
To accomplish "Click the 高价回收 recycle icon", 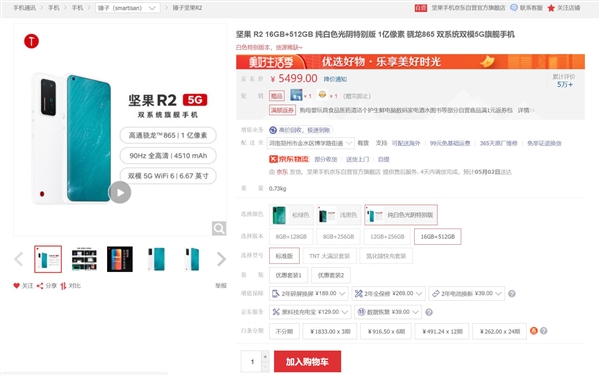I will (x=273, y=130).
